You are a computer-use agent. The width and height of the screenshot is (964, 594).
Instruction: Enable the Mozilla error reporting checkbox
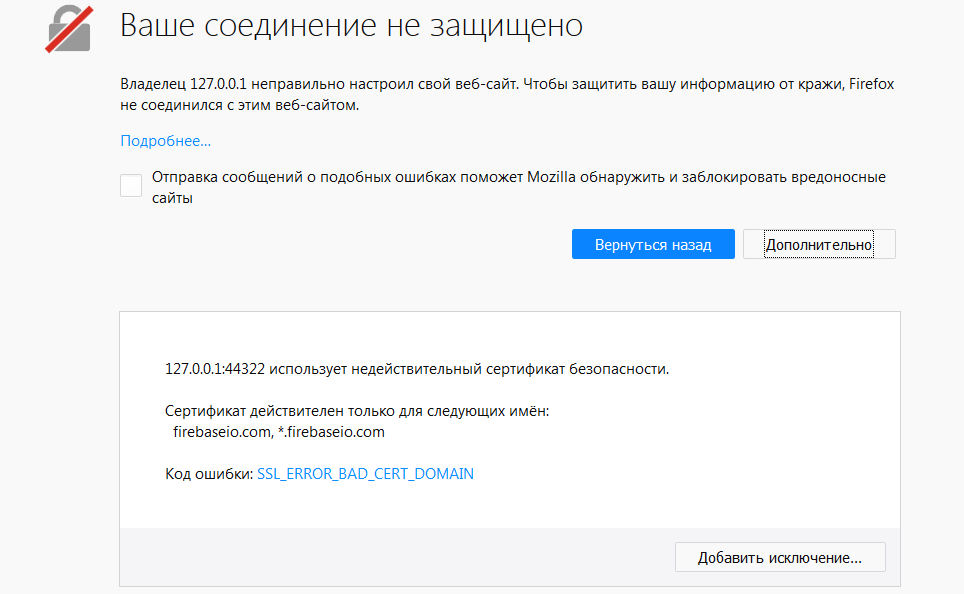point(130,185)
